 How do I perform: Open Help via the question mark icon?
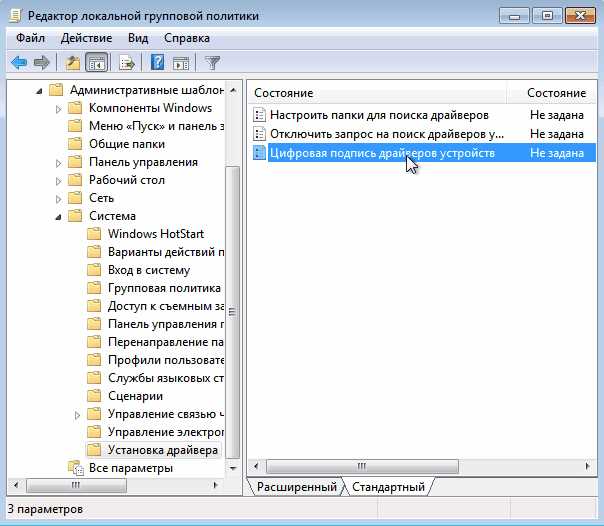[x=157, y=62]
